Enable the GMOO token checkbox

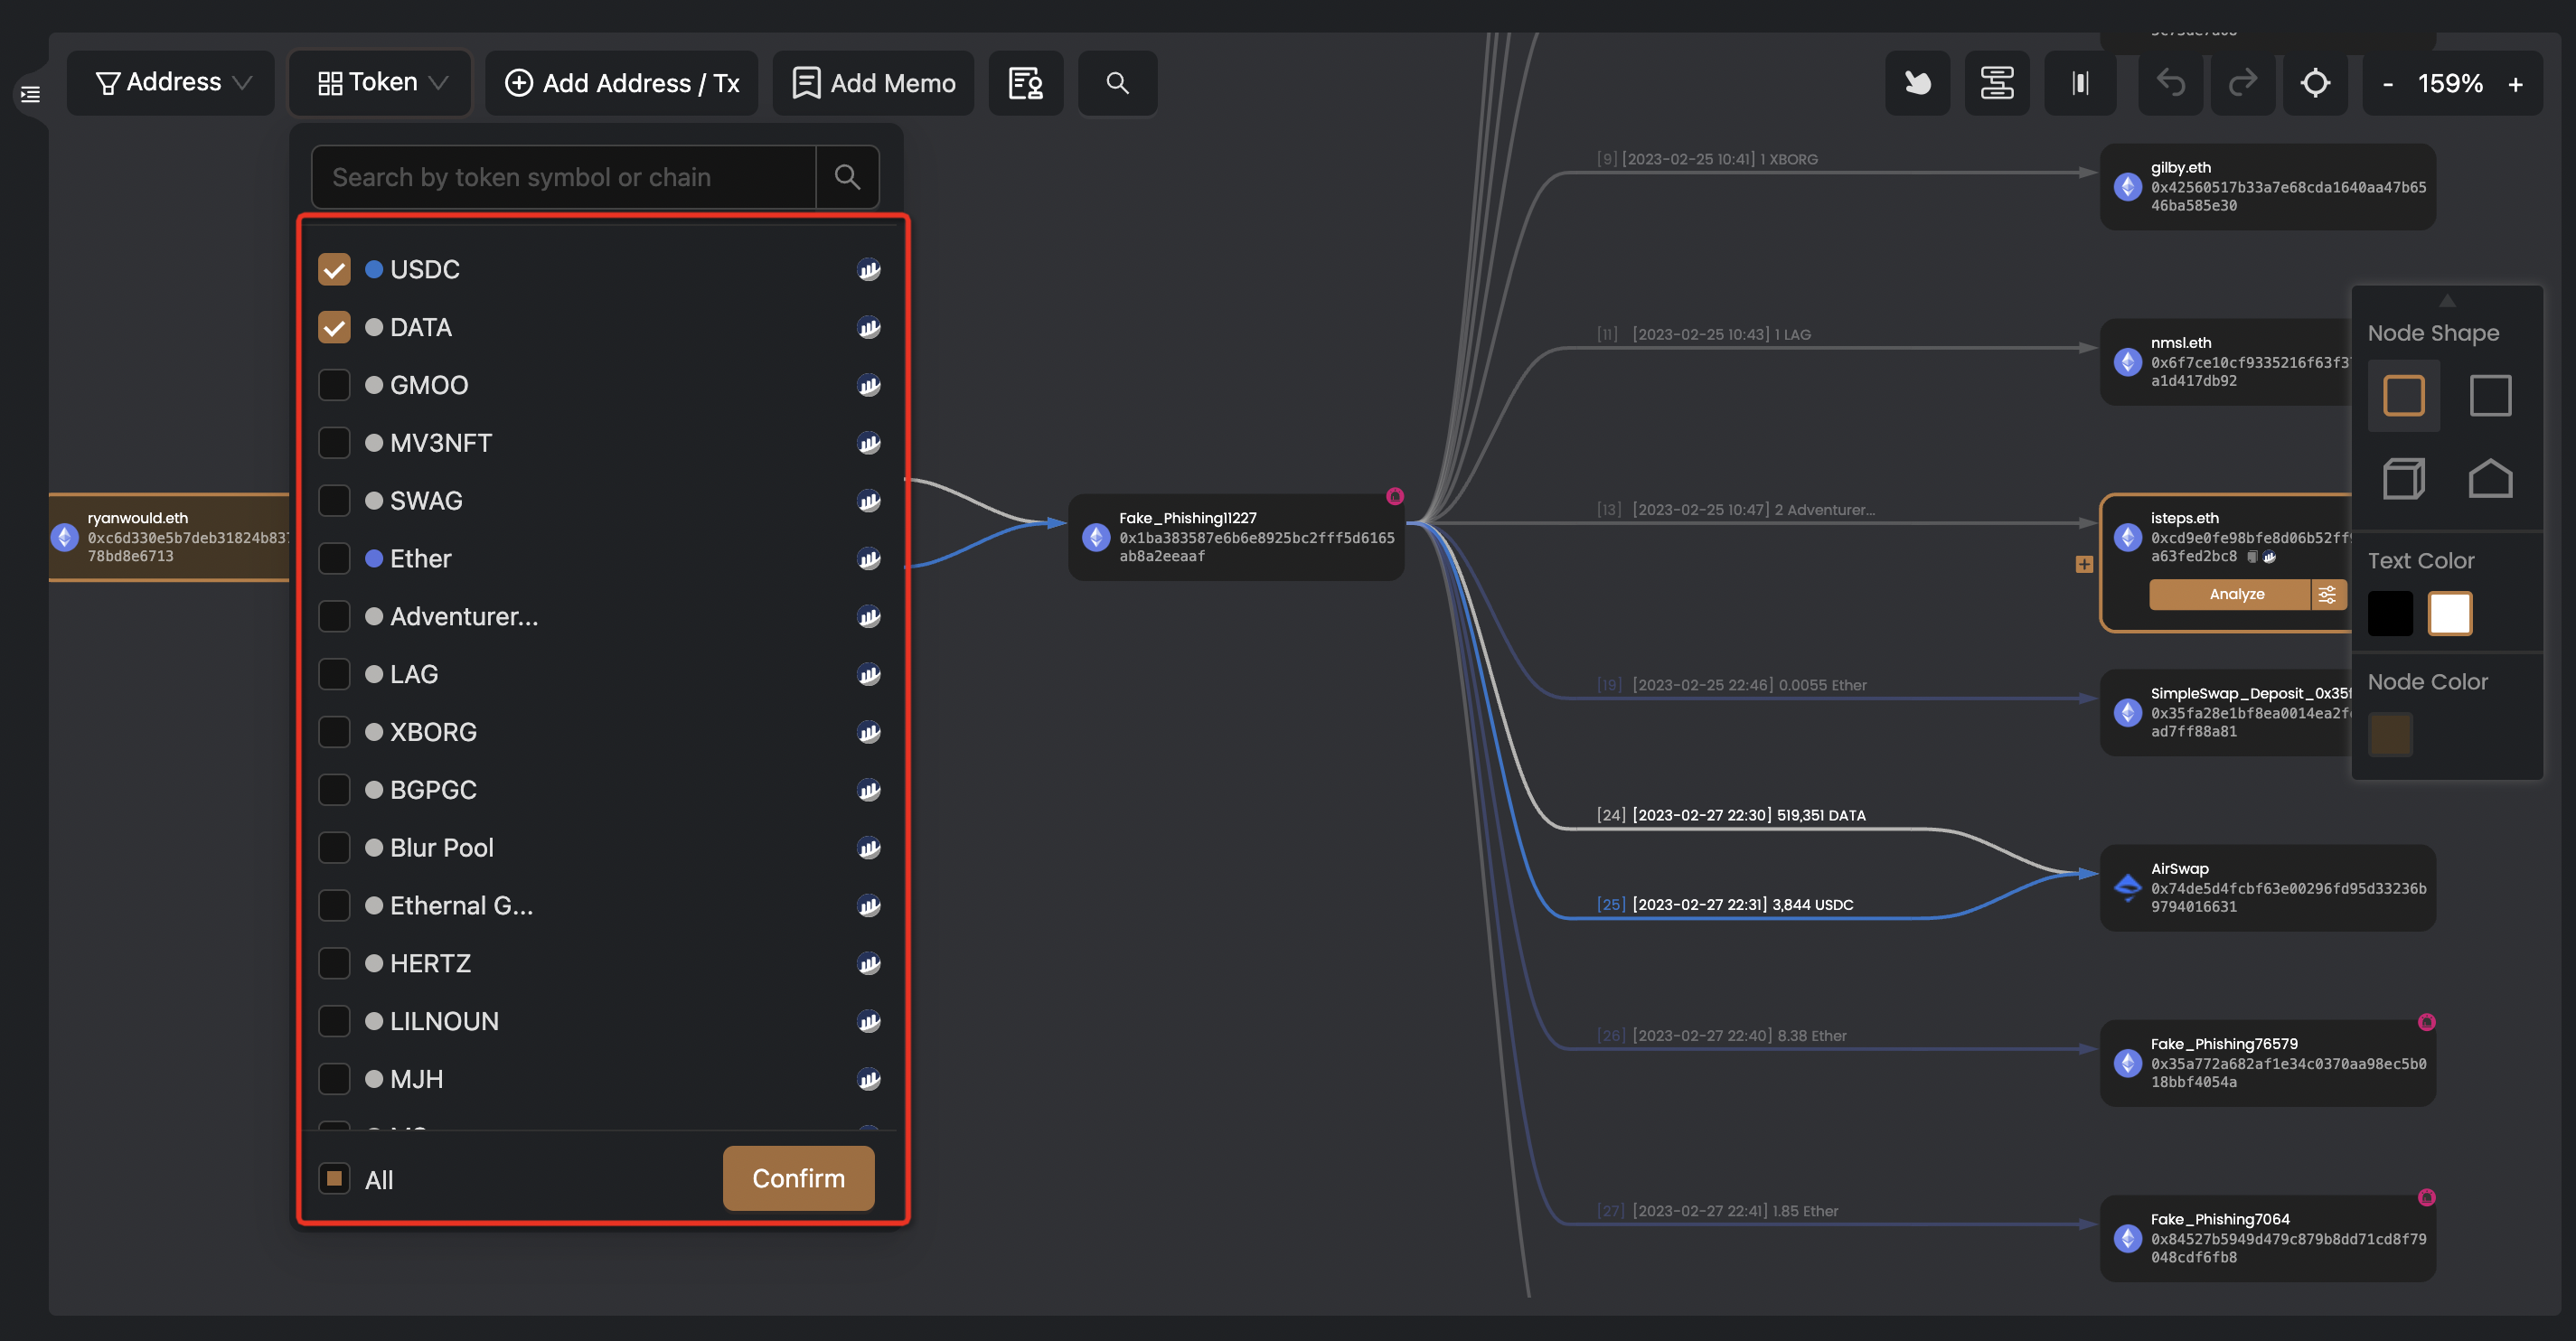[334, 385]
